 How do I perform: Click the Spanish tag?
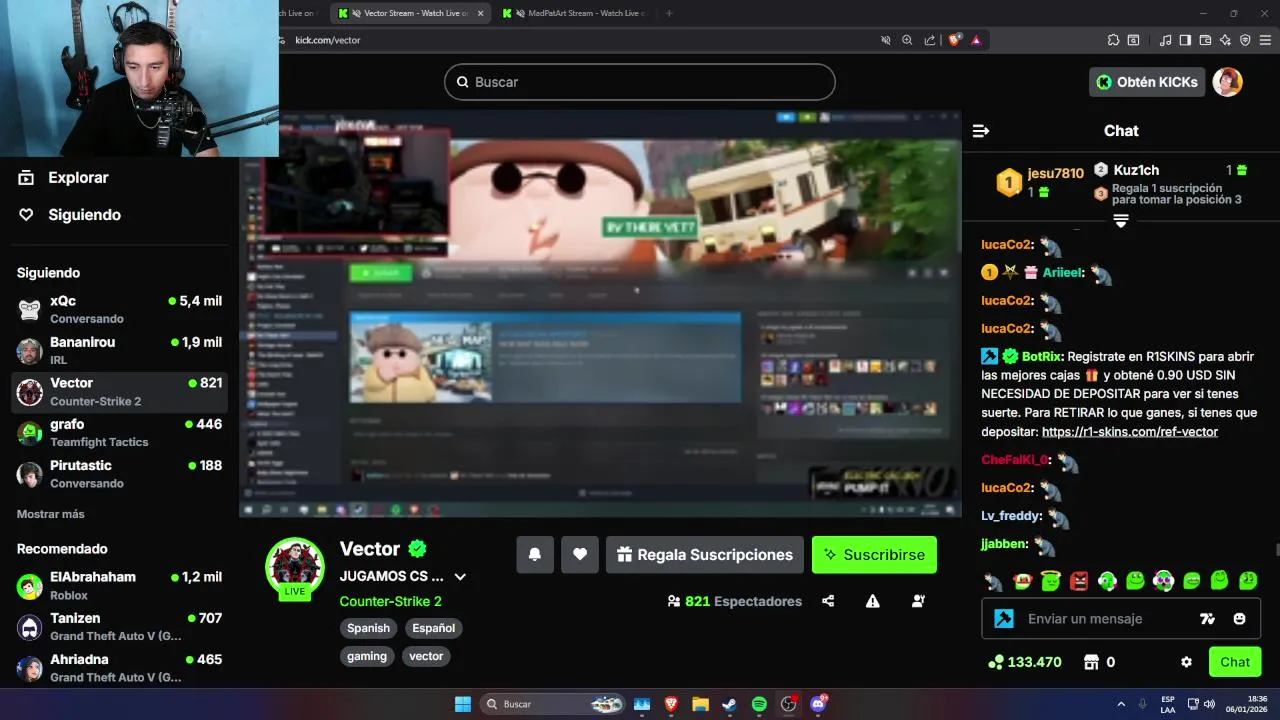368,628
